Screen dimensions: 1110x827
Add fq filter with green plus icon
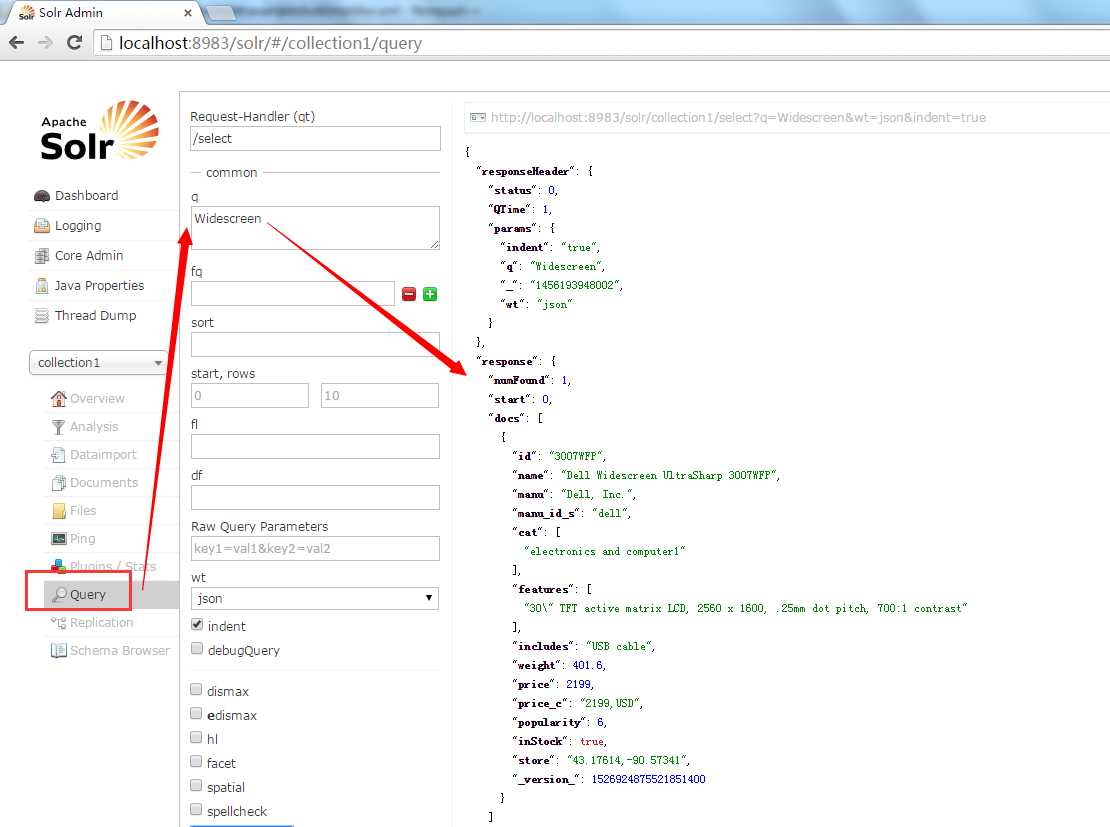pyautogui.click(x=430, y=294)
